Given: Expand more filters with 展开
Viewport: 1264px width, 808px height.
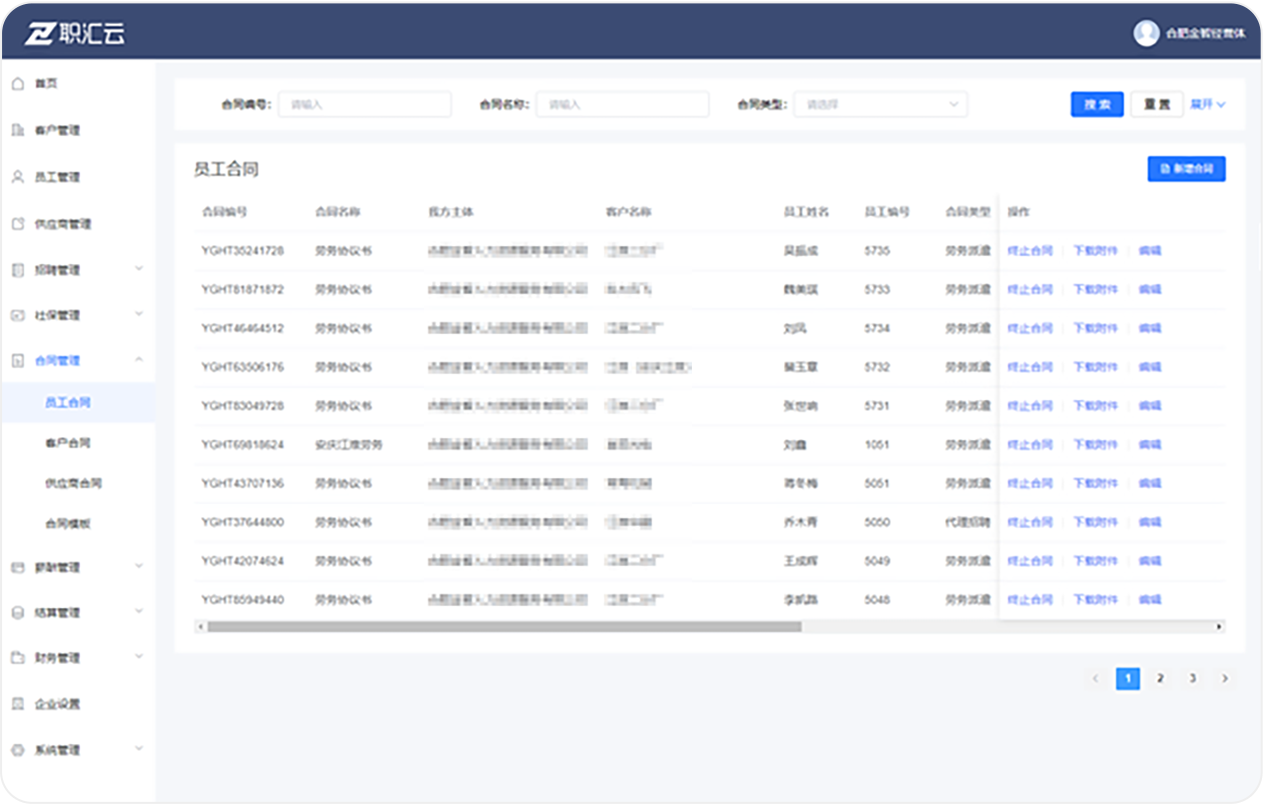Looking at the screenshot, I should pyautogui.click(x=1208, y=104).
